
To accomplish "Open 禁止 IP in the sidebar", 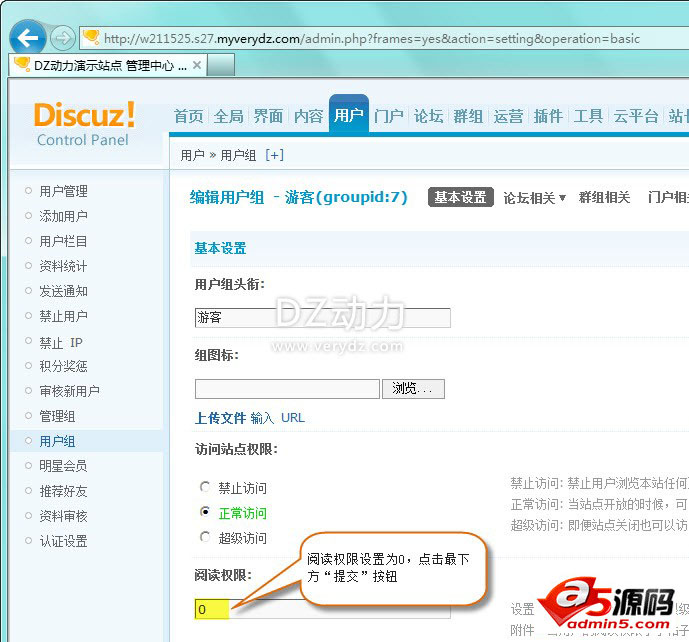I will [61, 342].
